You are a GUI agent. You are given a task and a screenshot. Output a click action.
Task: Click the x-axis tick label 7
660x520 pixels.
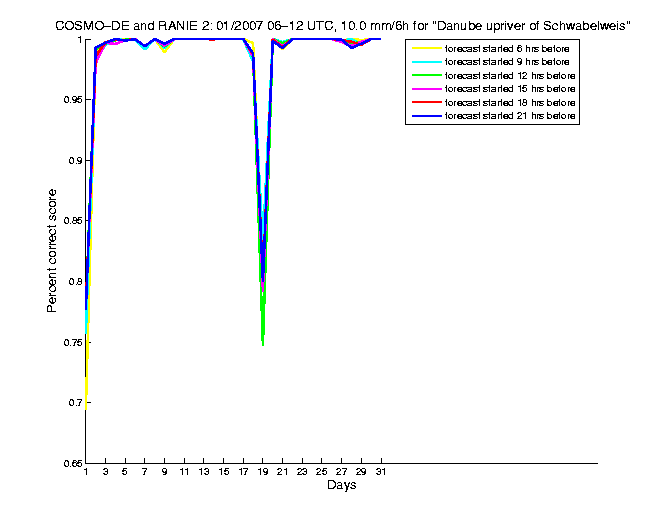(x=144, y=472)
